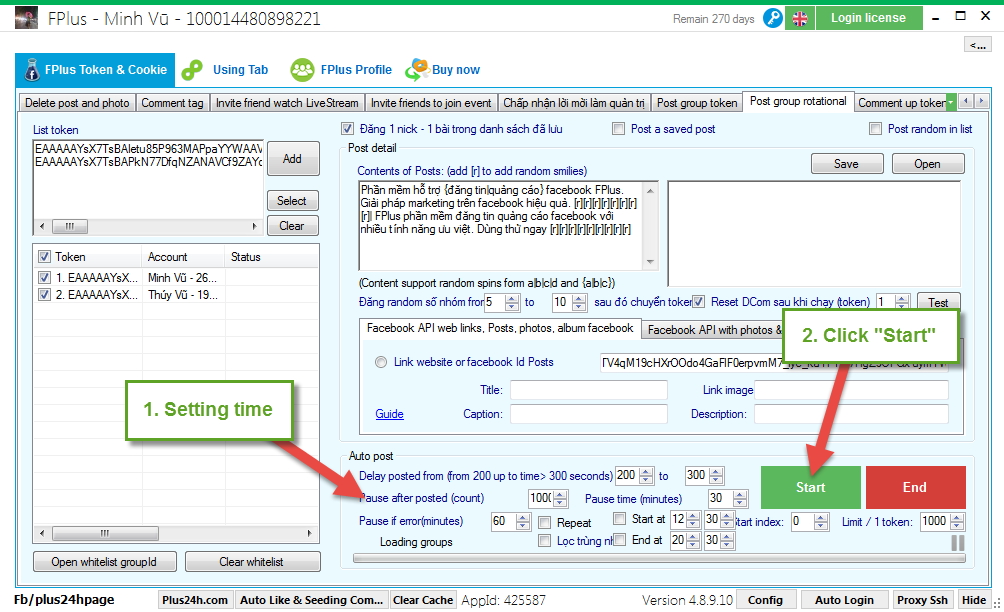Screen dimensions: 1004x612
Task: Click the UK flag language icon
Action: [x=800, y=18]
